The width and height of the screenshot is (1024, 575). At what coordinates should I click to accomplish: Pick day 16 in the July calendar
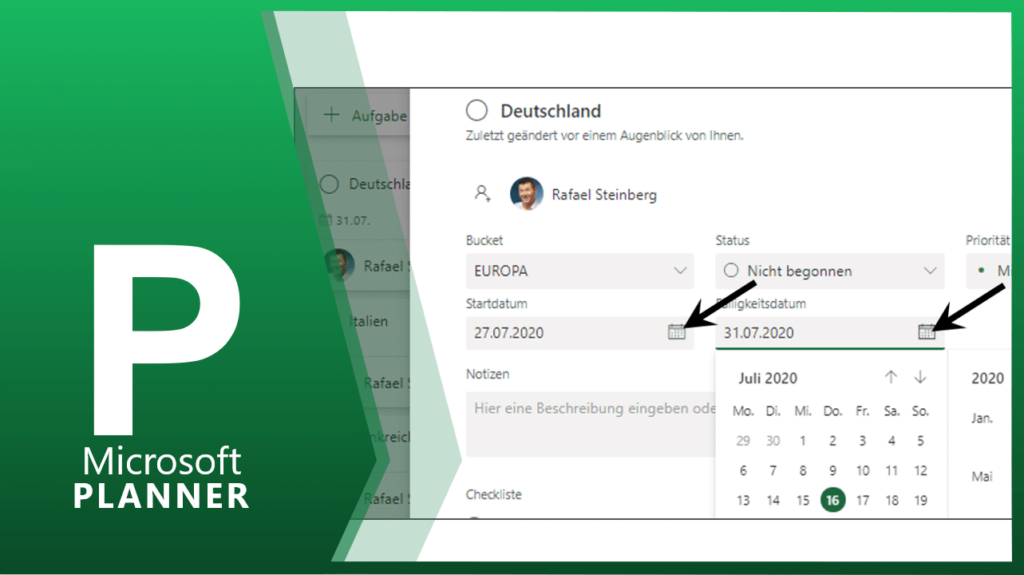tap(832, 500)
